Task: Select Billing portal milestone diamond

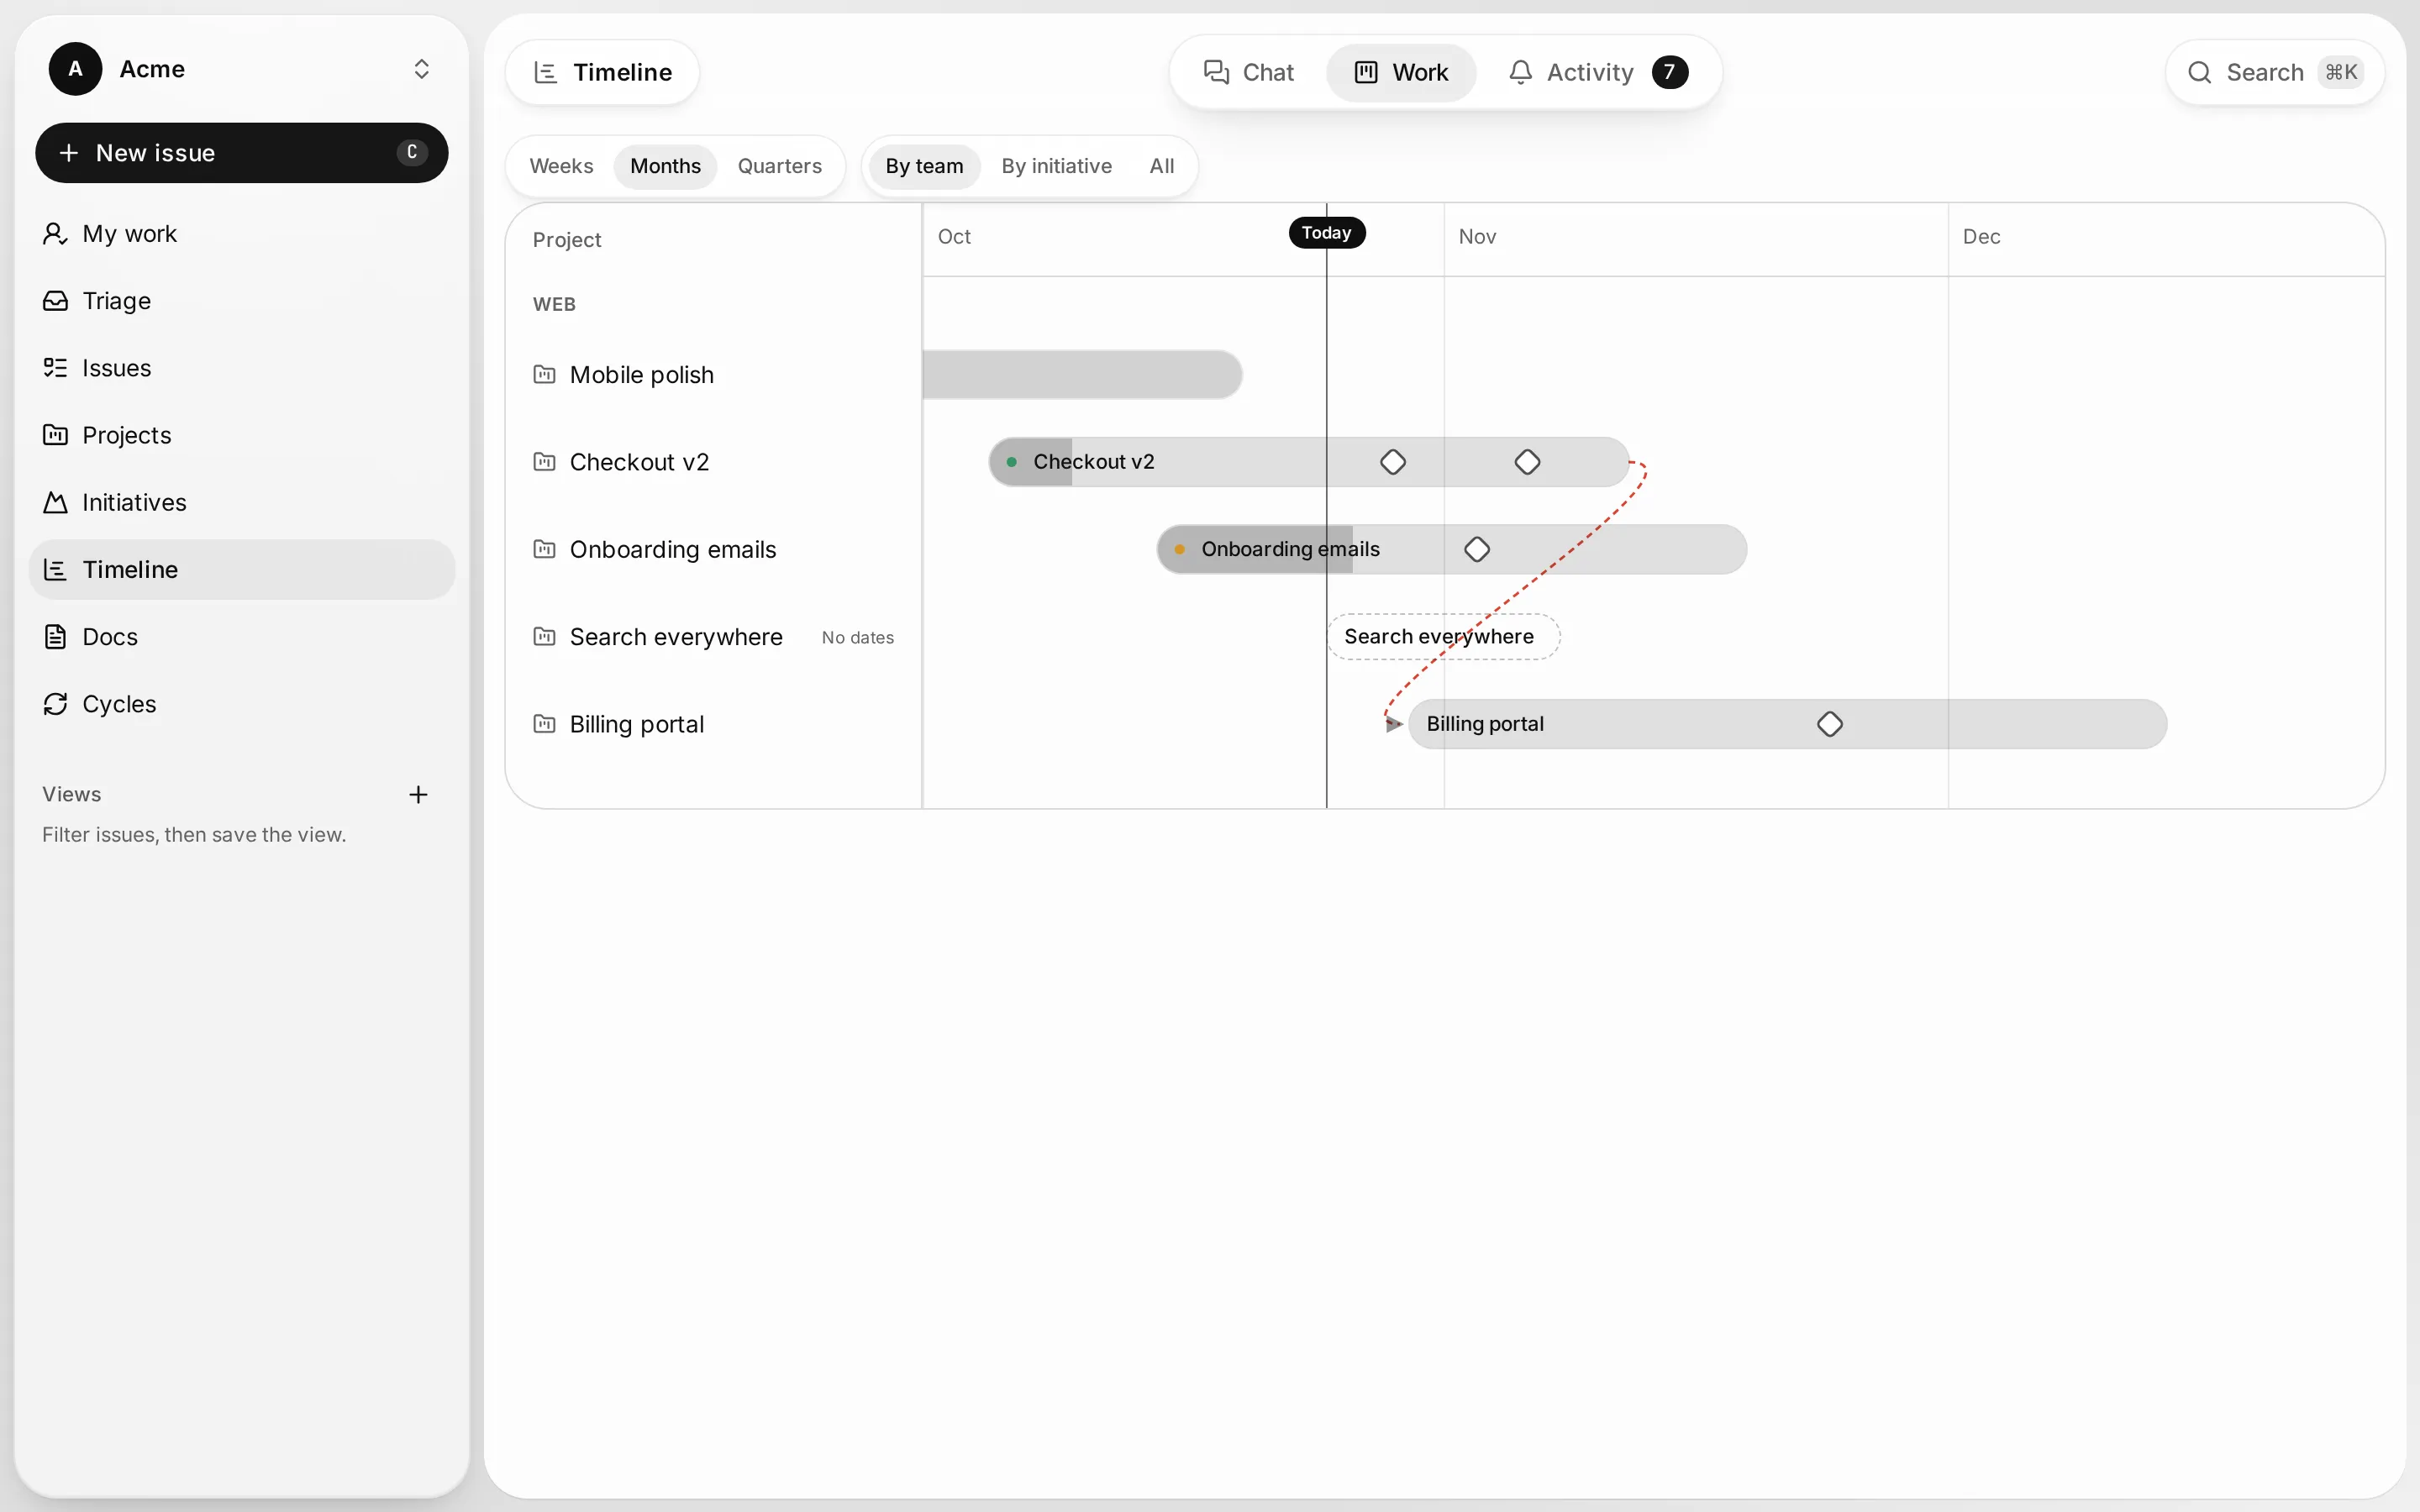Action: pos(1830,724)
